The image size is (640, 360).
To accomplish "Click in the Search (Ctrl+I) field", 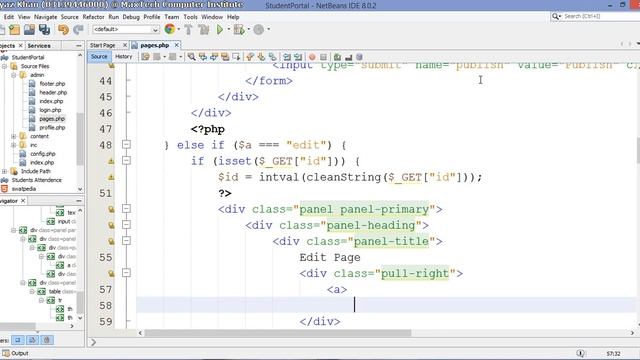I will (602, 16).
